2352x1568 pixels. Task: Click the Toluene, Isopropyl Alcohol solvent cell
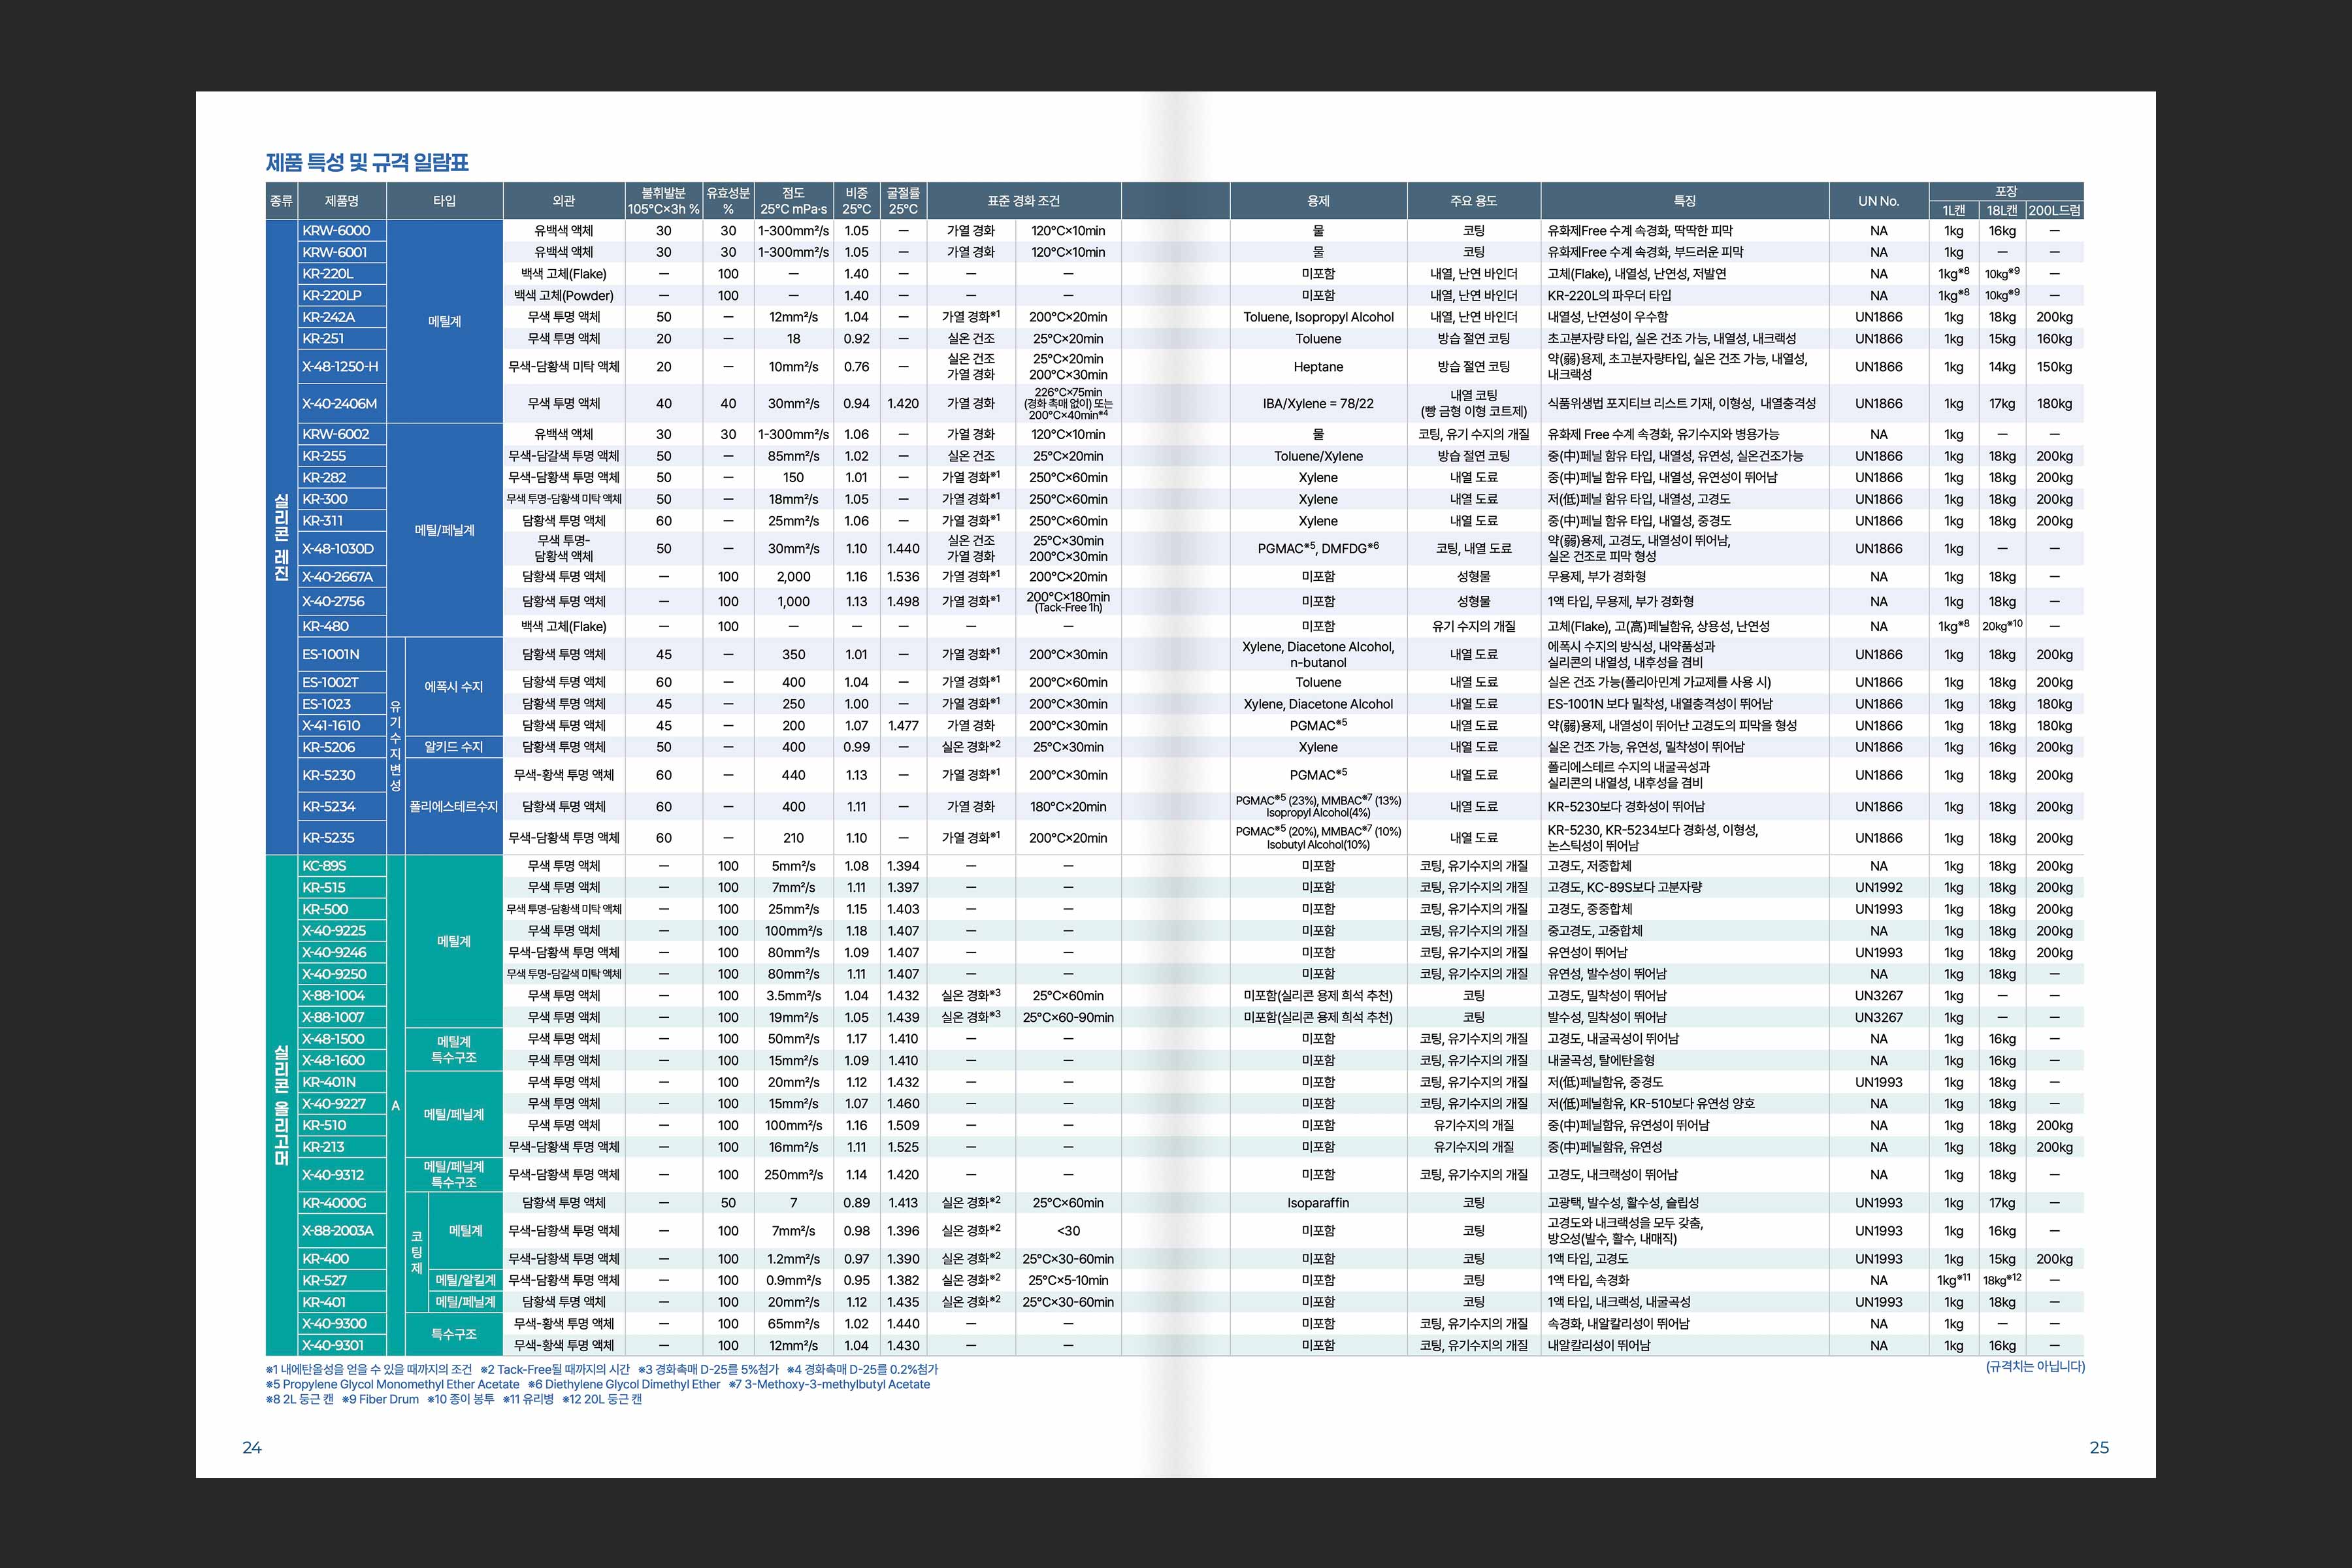click(1318, 317)
